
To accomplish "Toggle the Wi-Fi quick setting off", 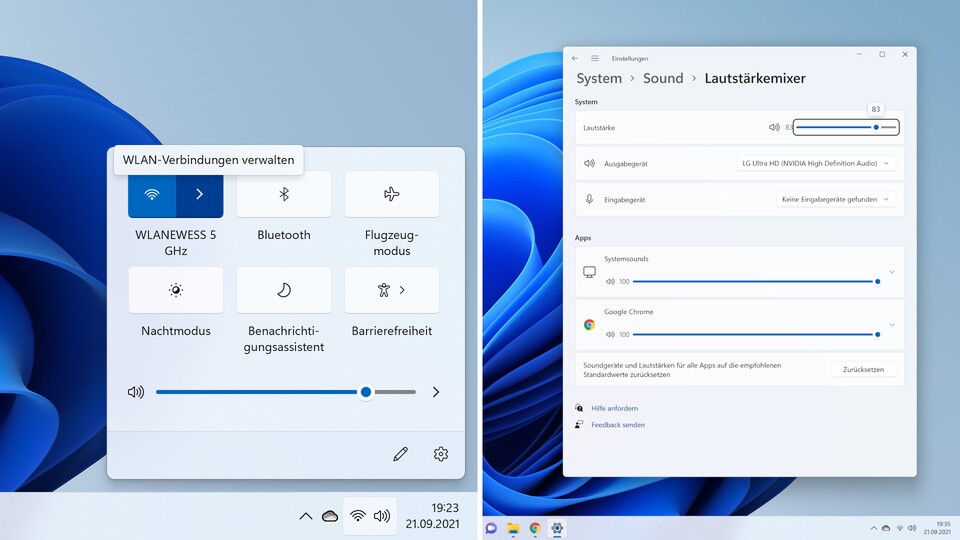I will pyautogui.click(x=152, y=195).
